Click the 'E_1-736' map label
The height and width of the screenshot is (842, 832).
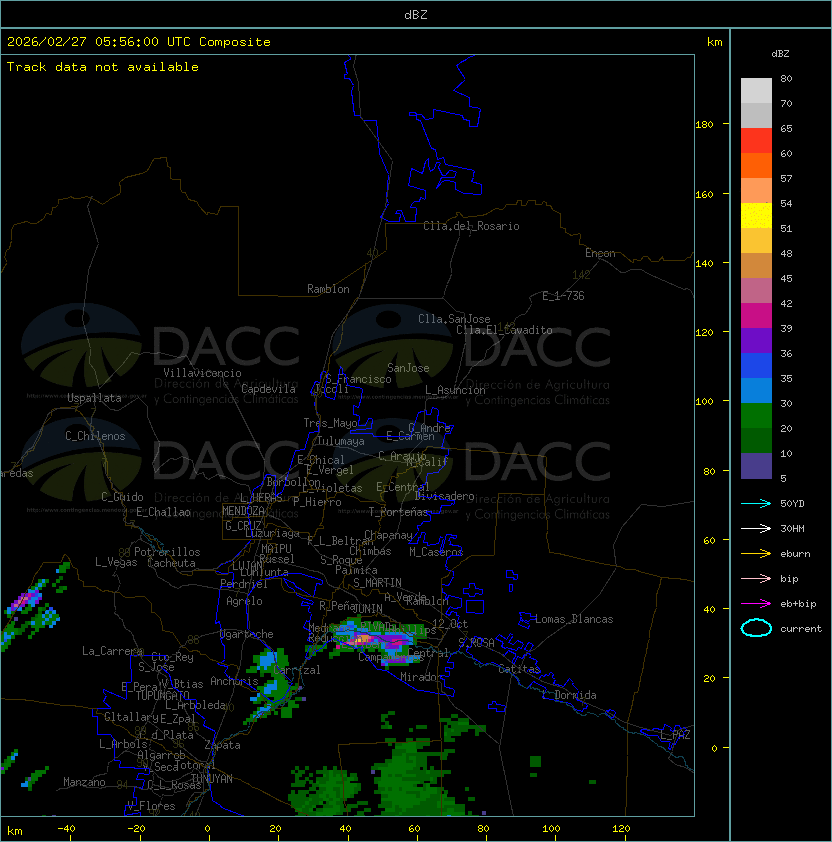click(x=563, y=296)
